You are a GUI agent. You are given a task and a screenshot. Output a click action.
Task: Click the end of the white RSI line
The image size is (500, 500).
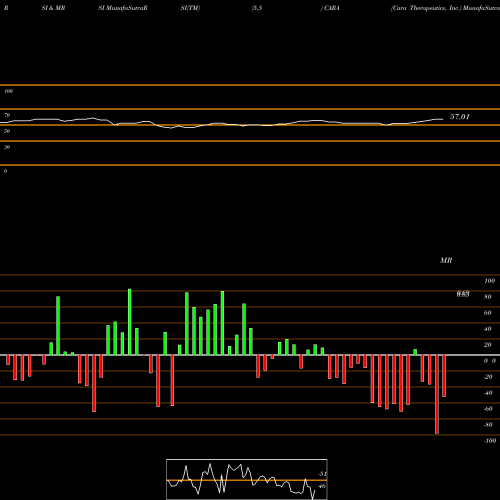click(443, 119)
